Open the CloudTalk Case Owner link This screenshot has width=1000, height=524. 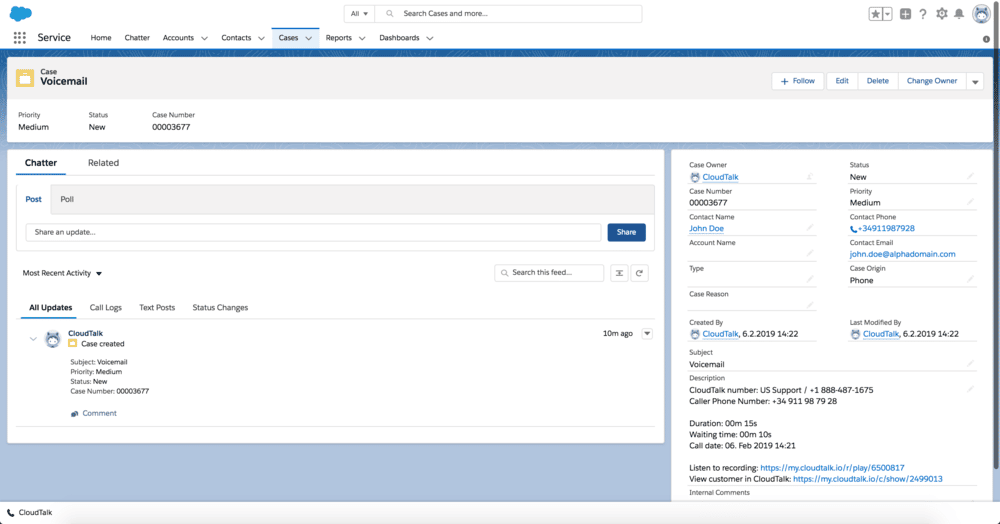720,177
